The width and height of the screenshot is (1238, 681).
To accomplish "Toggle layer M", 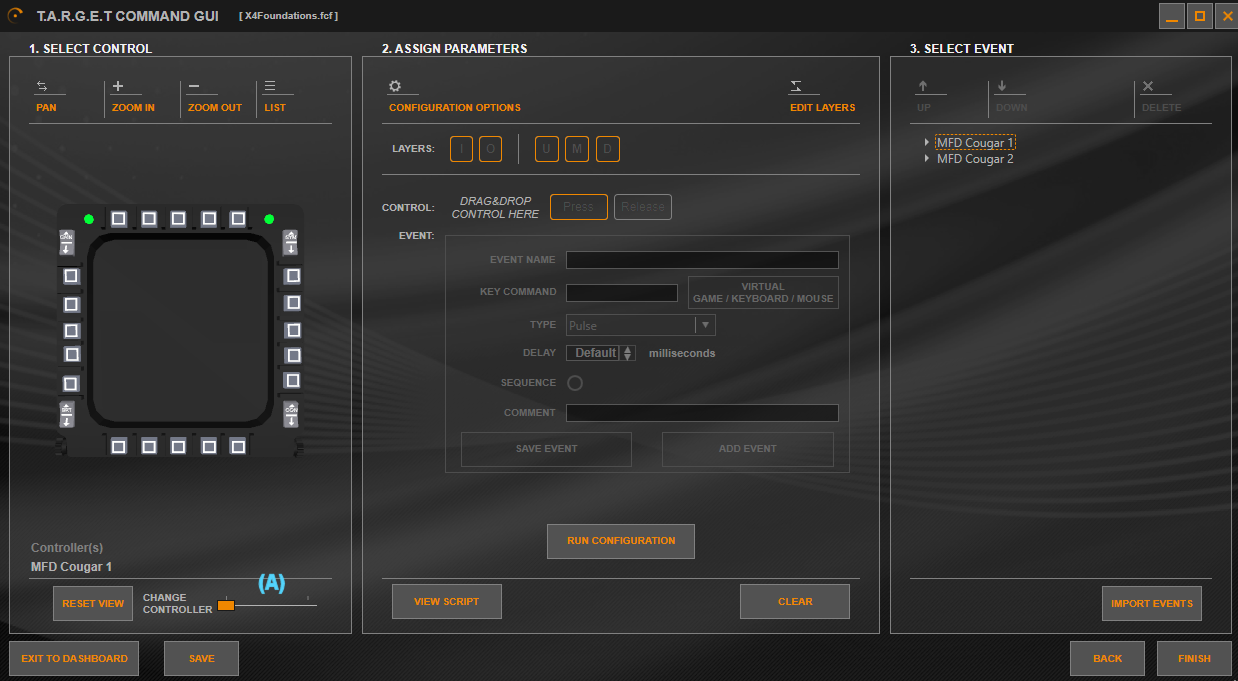I will 577,149.
